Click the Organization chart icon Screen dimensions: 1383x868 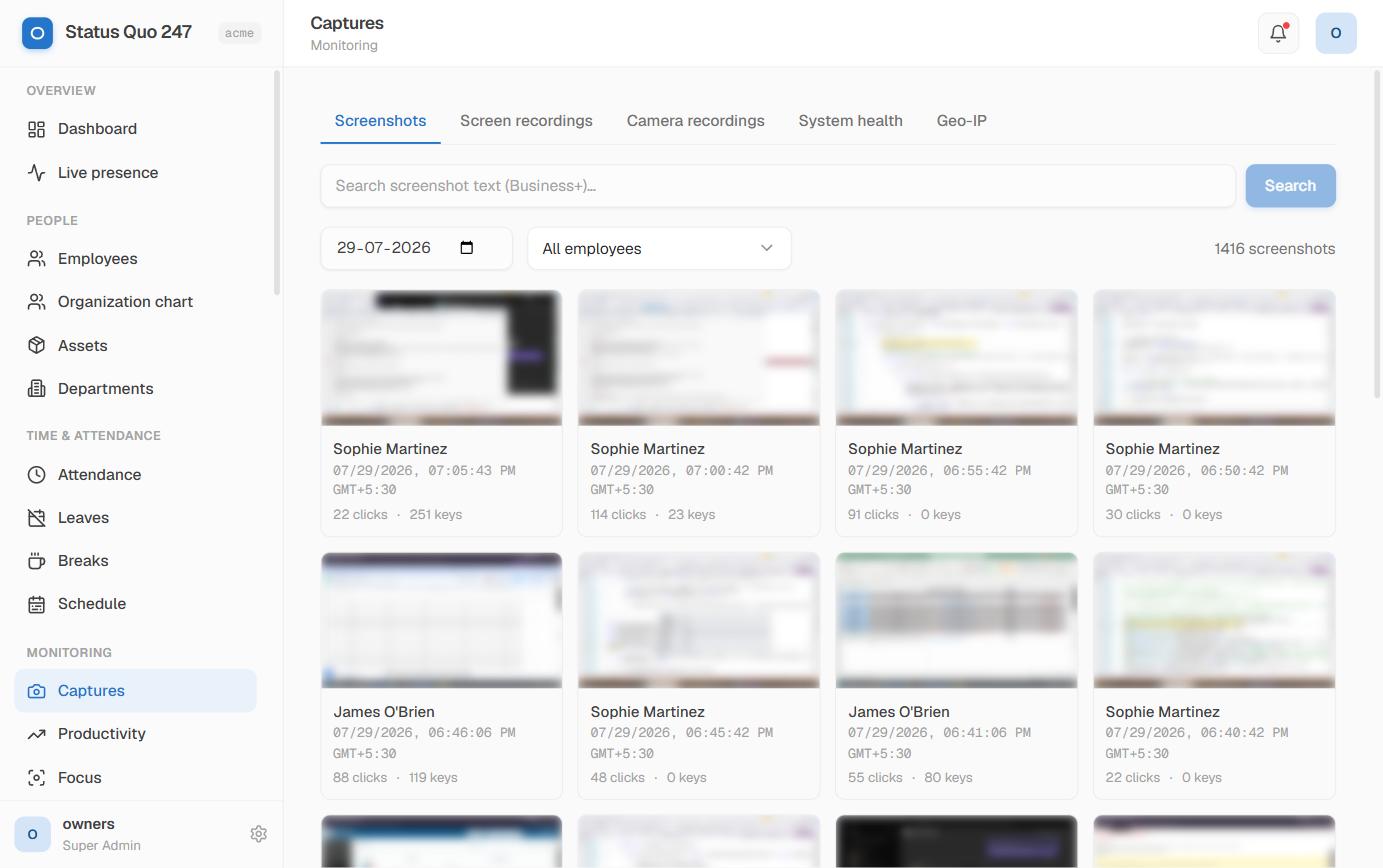(x=37, y=302)
